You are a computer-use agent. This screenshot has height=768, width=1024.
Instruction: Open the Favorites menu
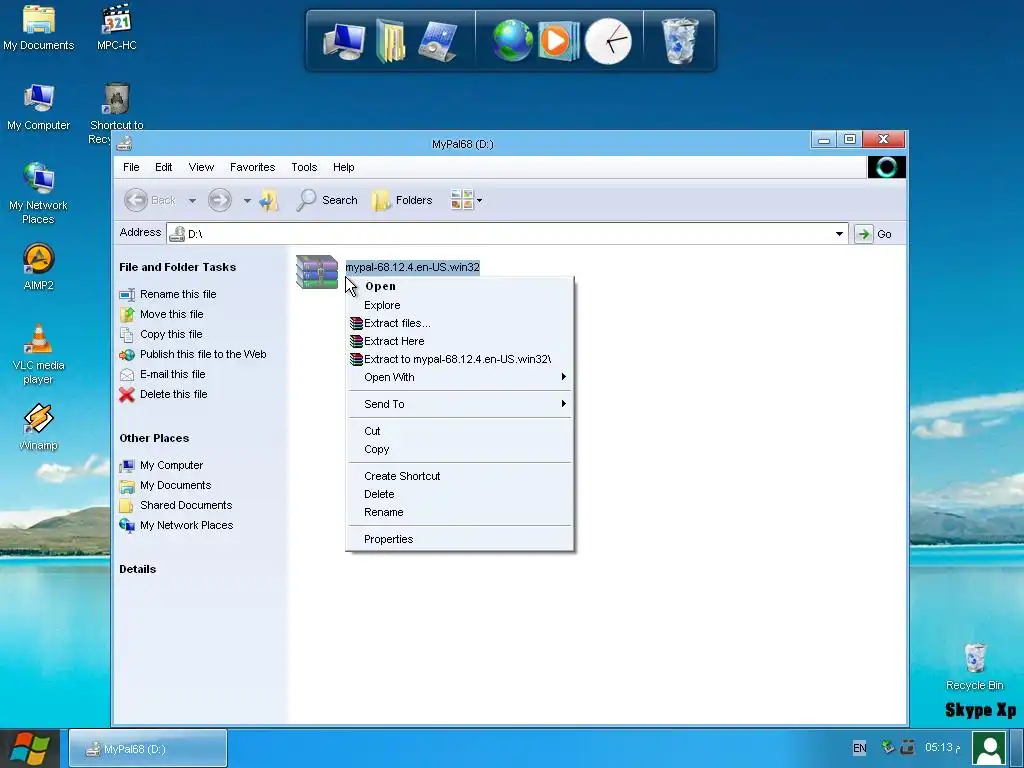click(252, 167)
